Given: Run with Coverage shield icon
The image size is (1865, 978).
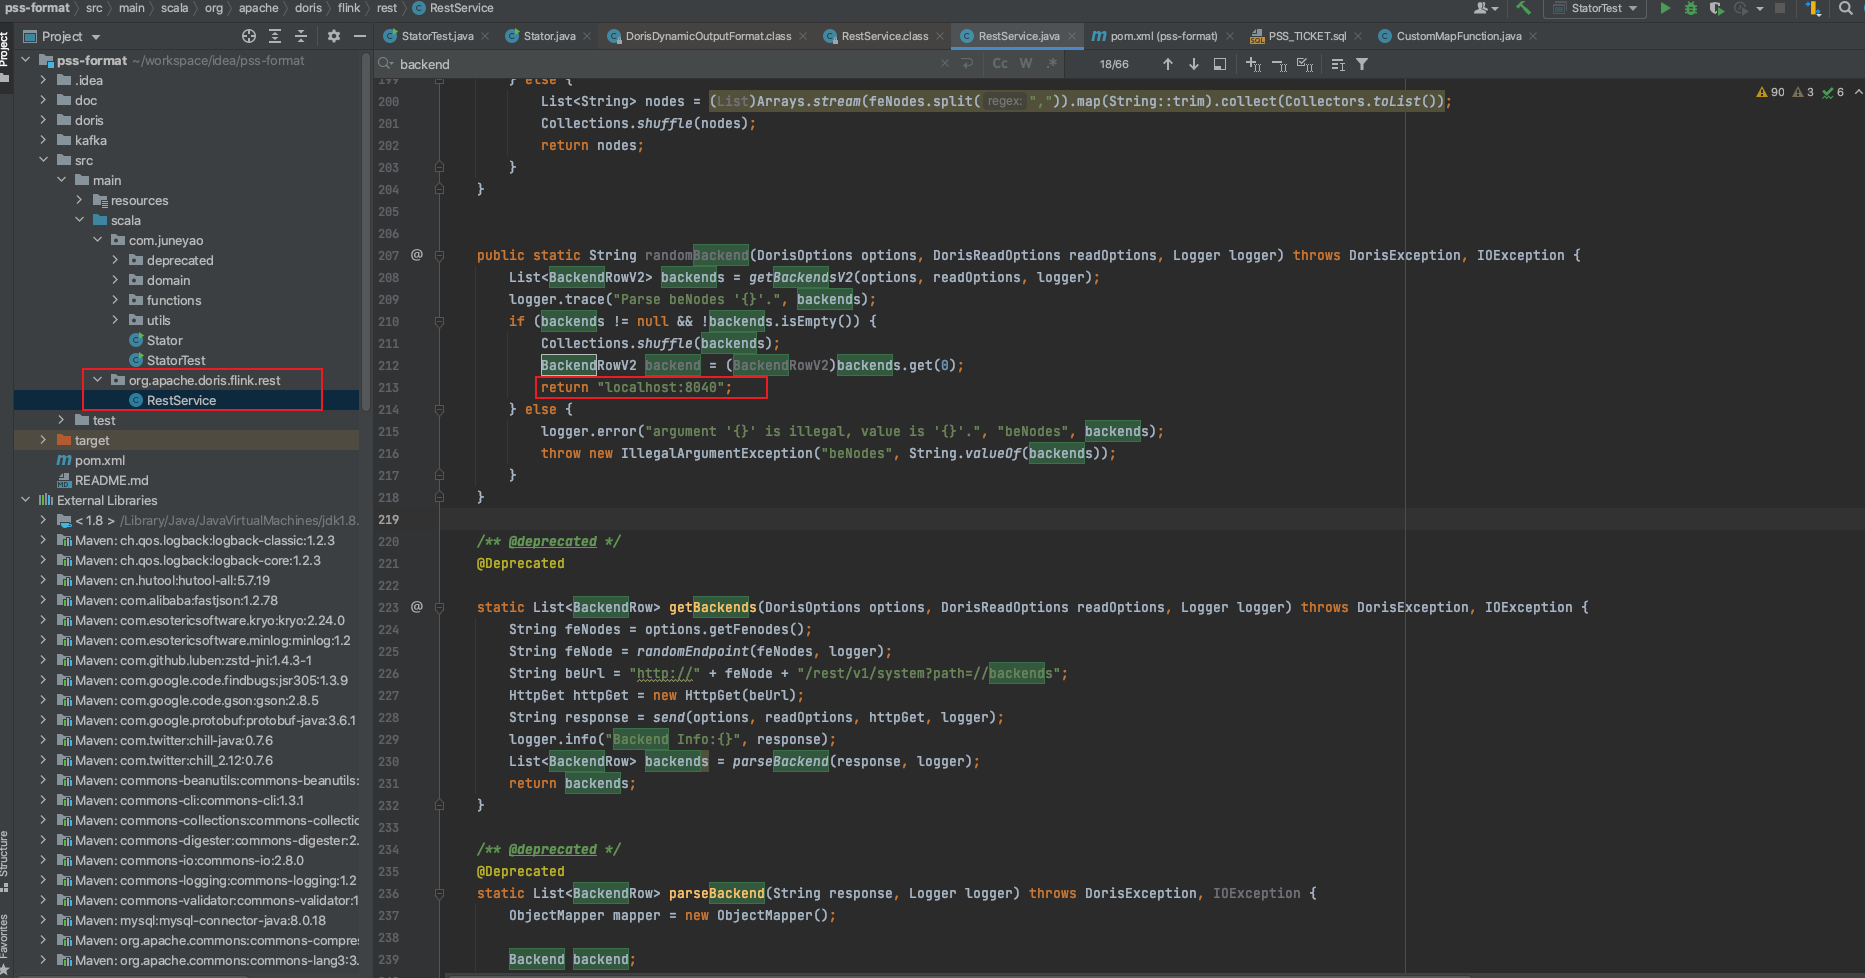Looking at the screenshot, I should (x=1716, y=8).
